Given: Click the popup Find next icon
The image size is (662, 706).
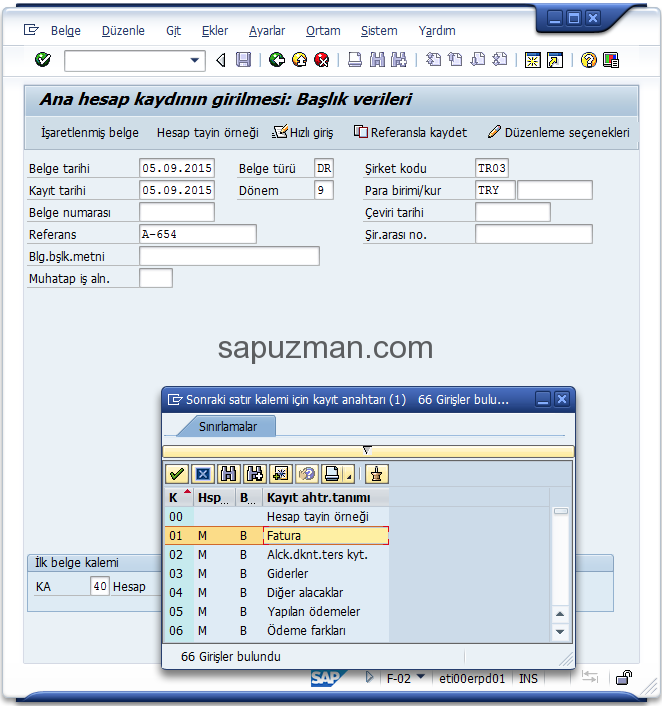Looking at the screenshot, I should pyautogui.click(x=254, y=474).
